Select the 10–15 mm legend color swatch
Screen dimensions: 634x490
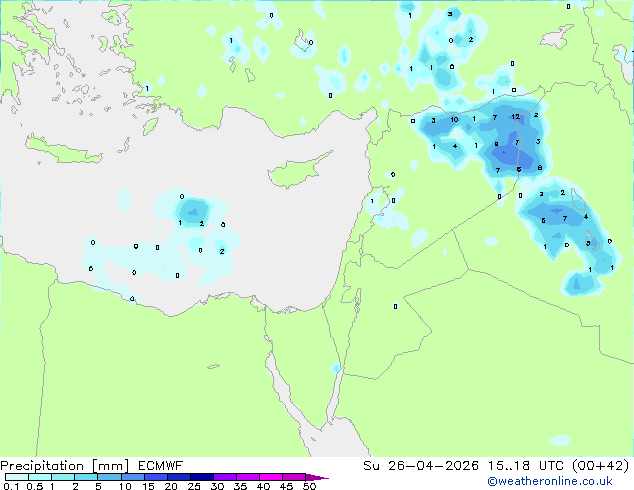tap(132, 477)
